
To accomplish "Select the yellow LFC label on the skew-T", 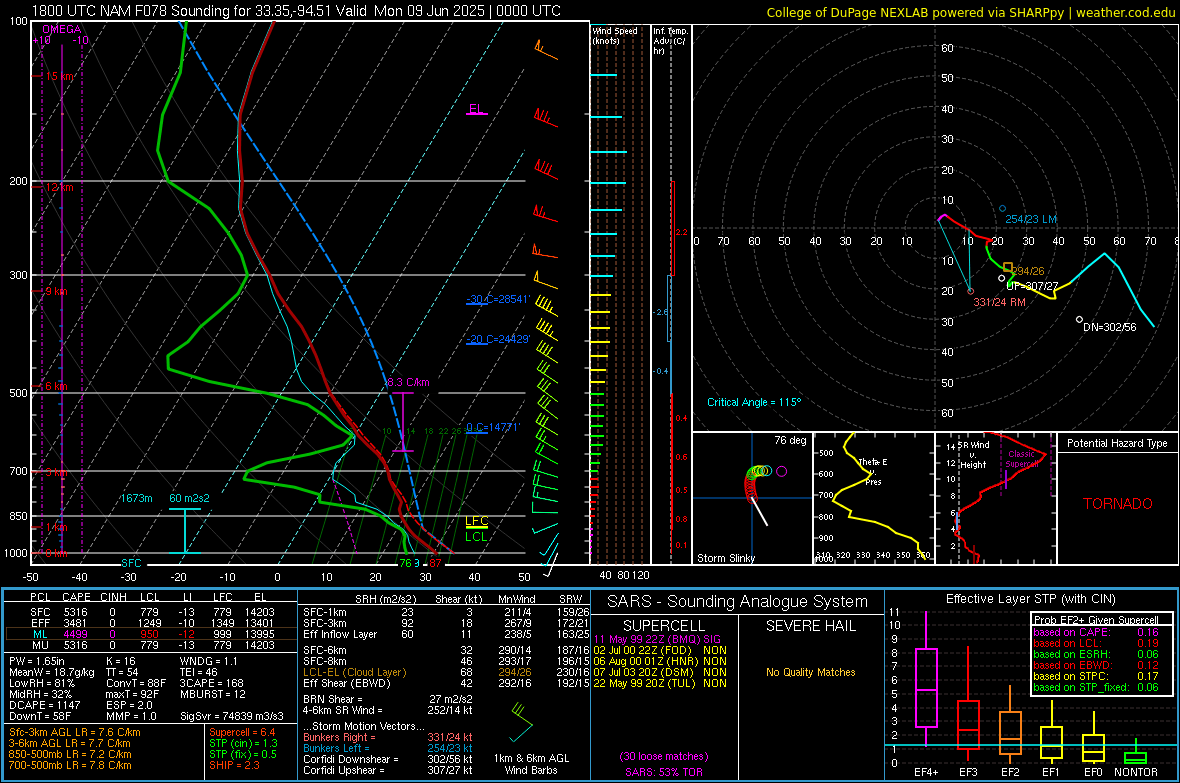I will click(476, 521).
